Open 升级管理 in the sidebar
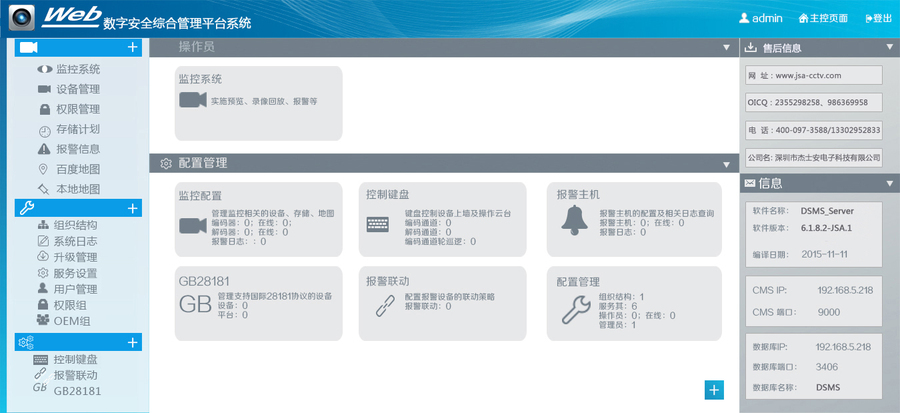Viewport: 900px width, 413px height. click(75, 257)
